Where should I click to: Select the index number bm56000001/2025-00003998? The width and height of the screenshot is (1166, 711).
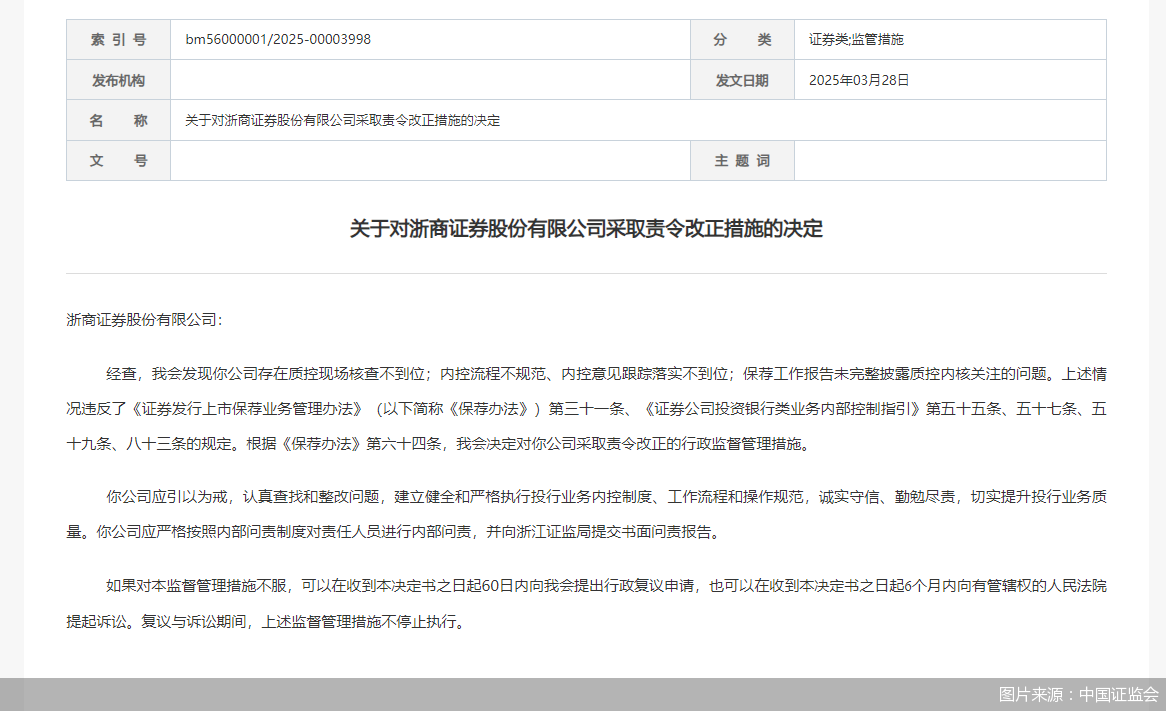point(278,39)
